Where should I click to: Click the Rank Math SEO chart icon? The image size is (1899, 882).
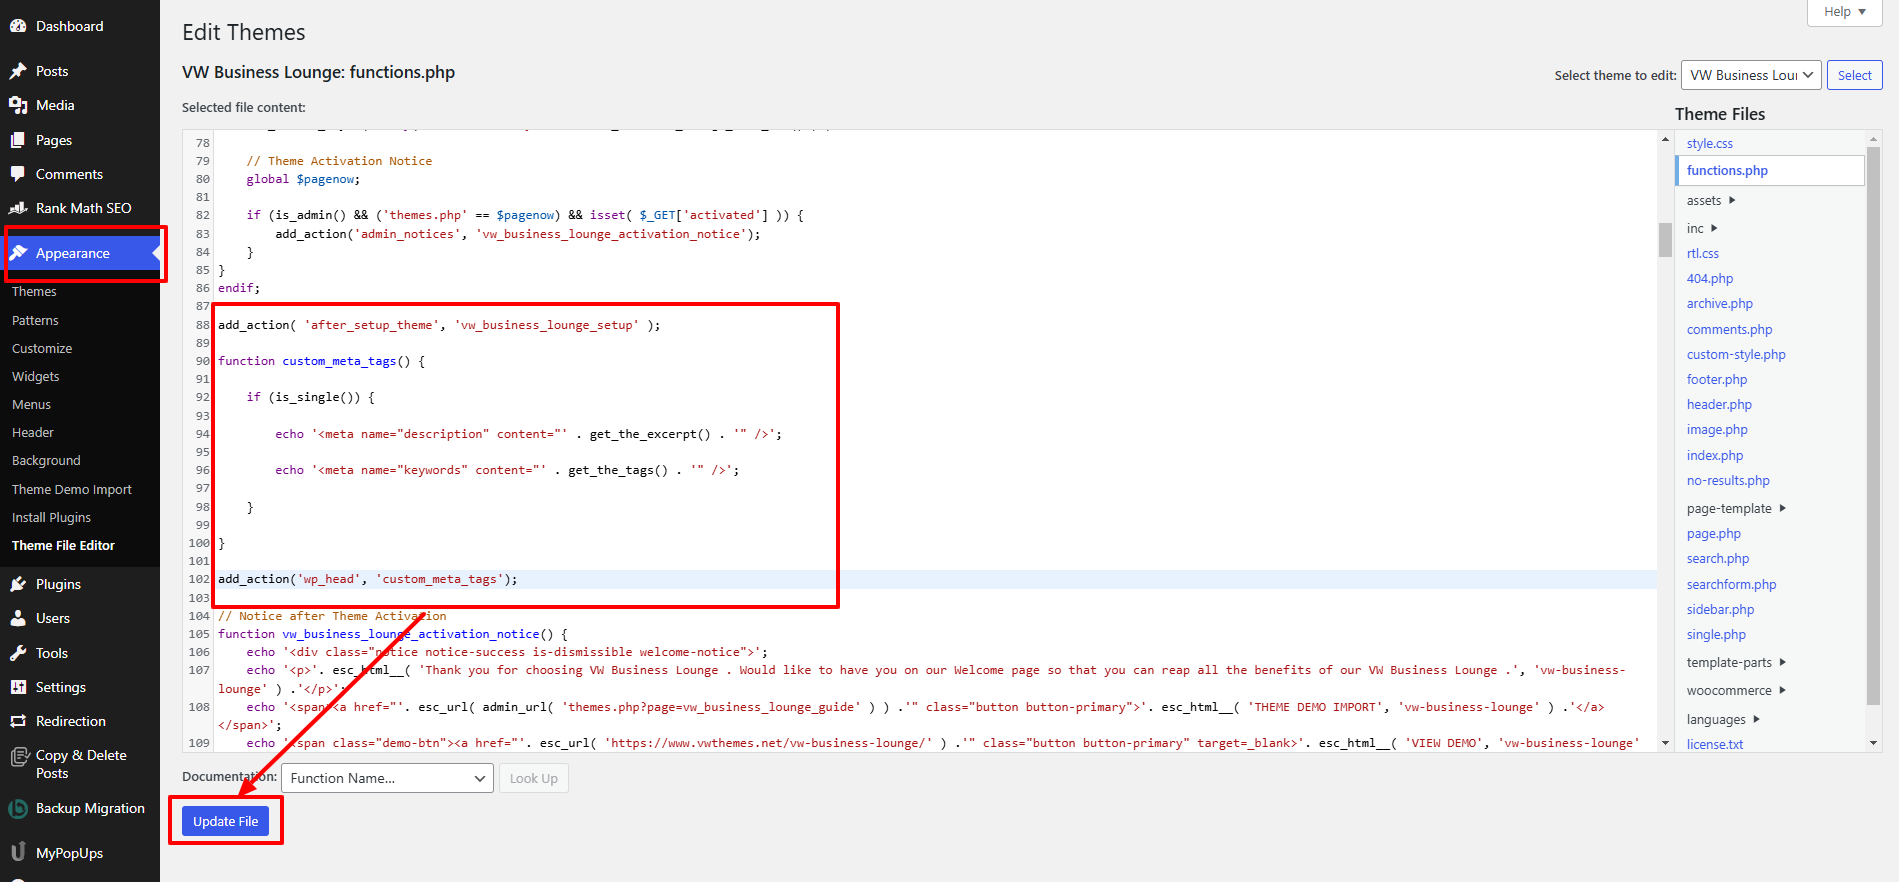pyautogui.click(x=18, y=208)
